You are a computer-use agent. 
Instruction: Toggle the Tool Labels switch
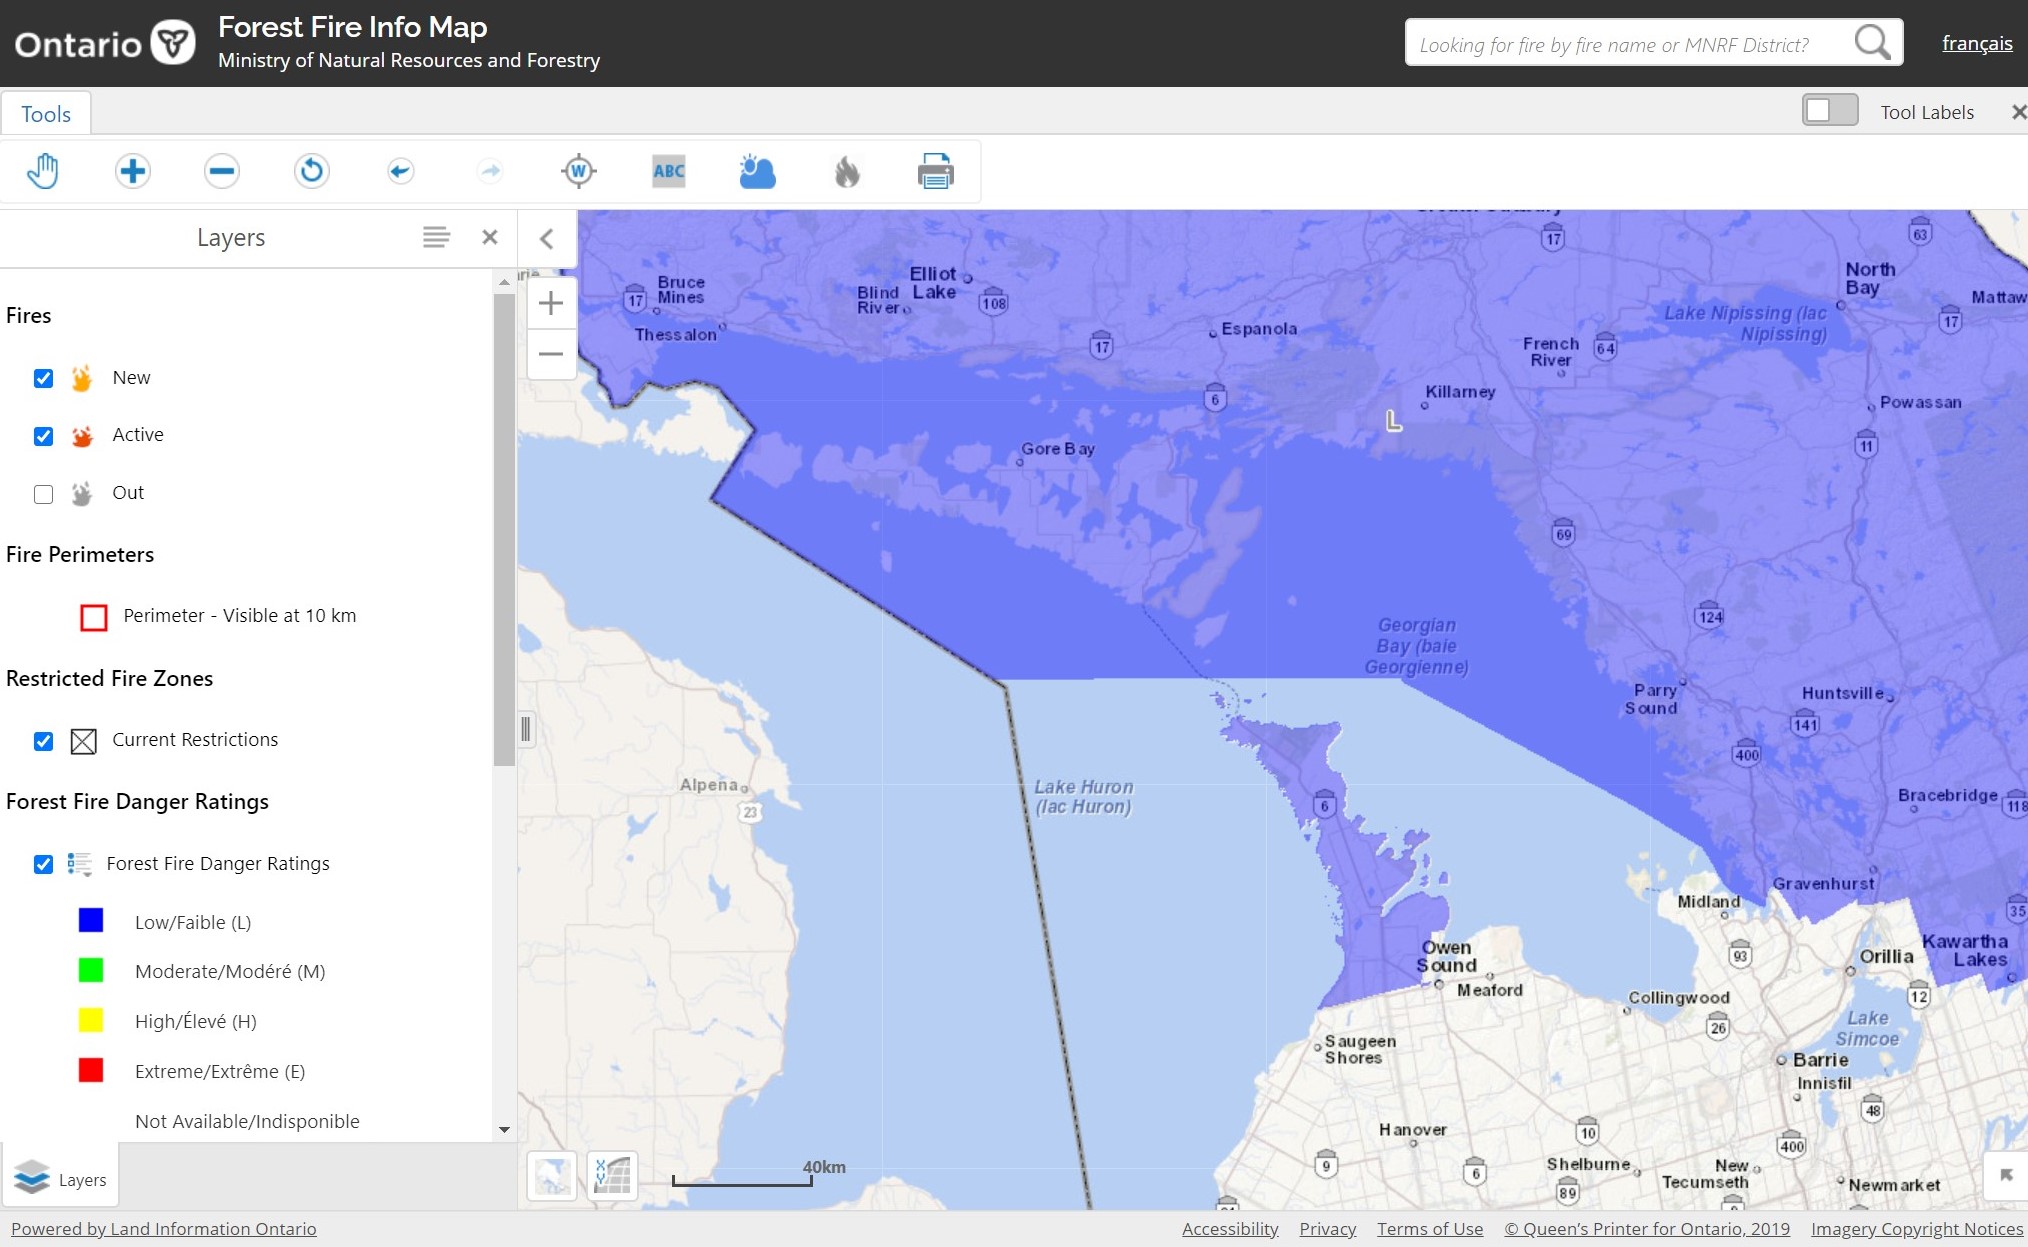[x=1830, y=110]
